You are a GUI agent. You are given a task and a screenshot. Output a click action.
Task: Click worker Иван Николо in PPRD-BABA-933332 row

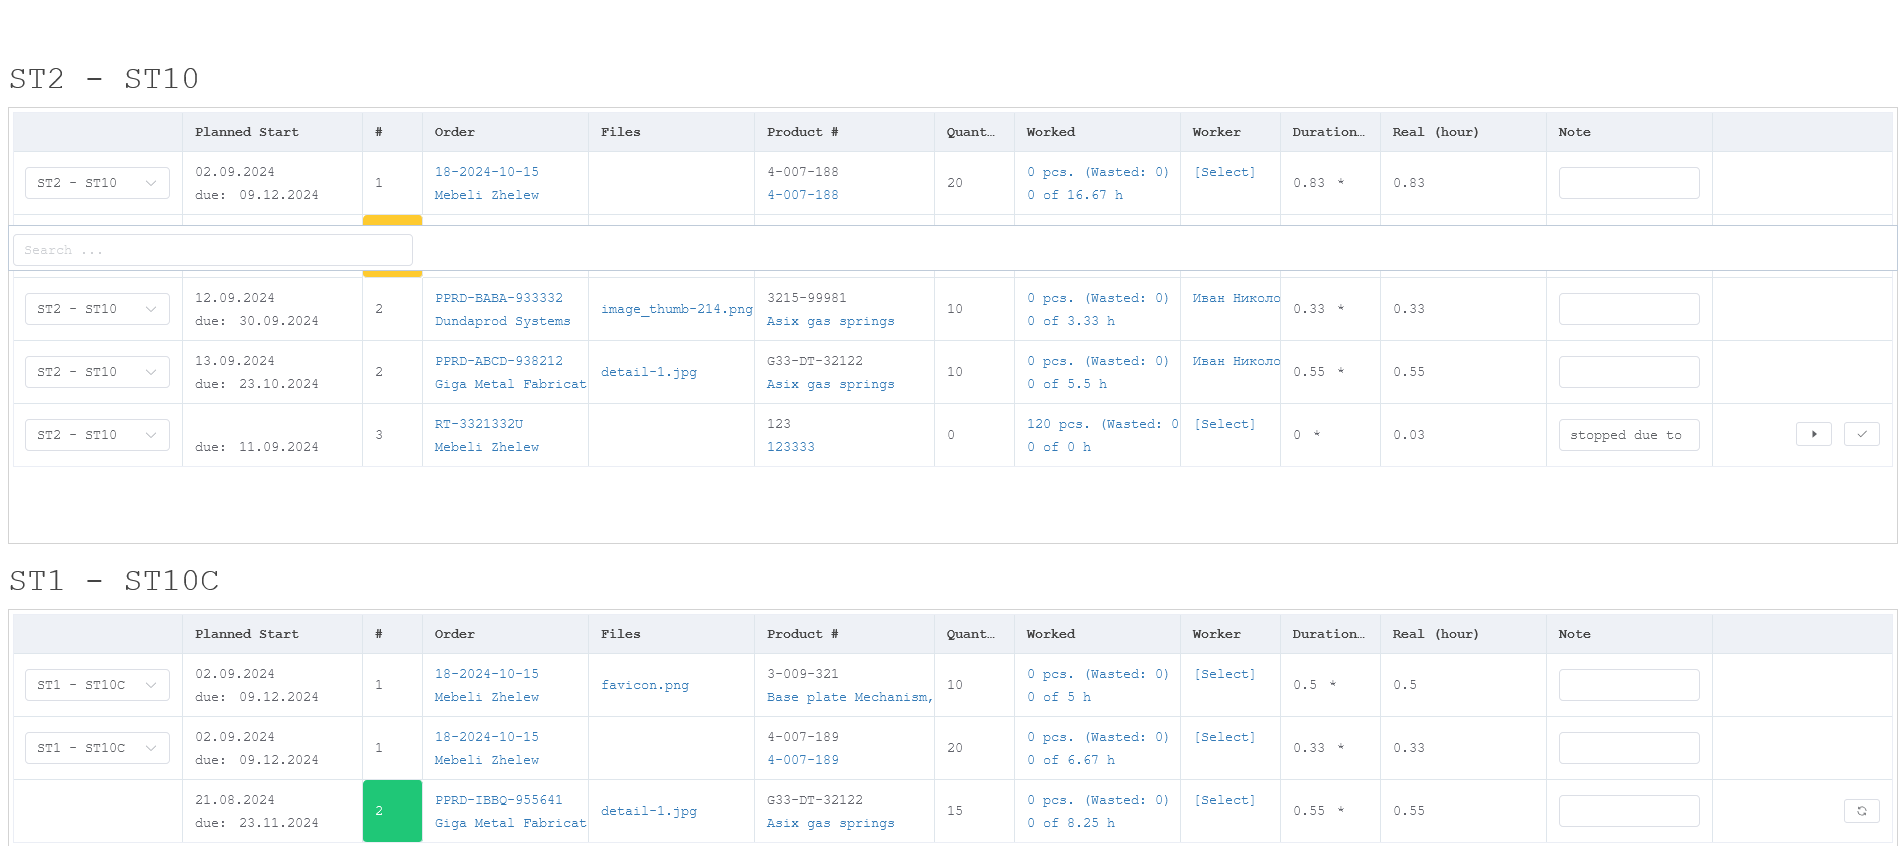[x=1236, y=298]
